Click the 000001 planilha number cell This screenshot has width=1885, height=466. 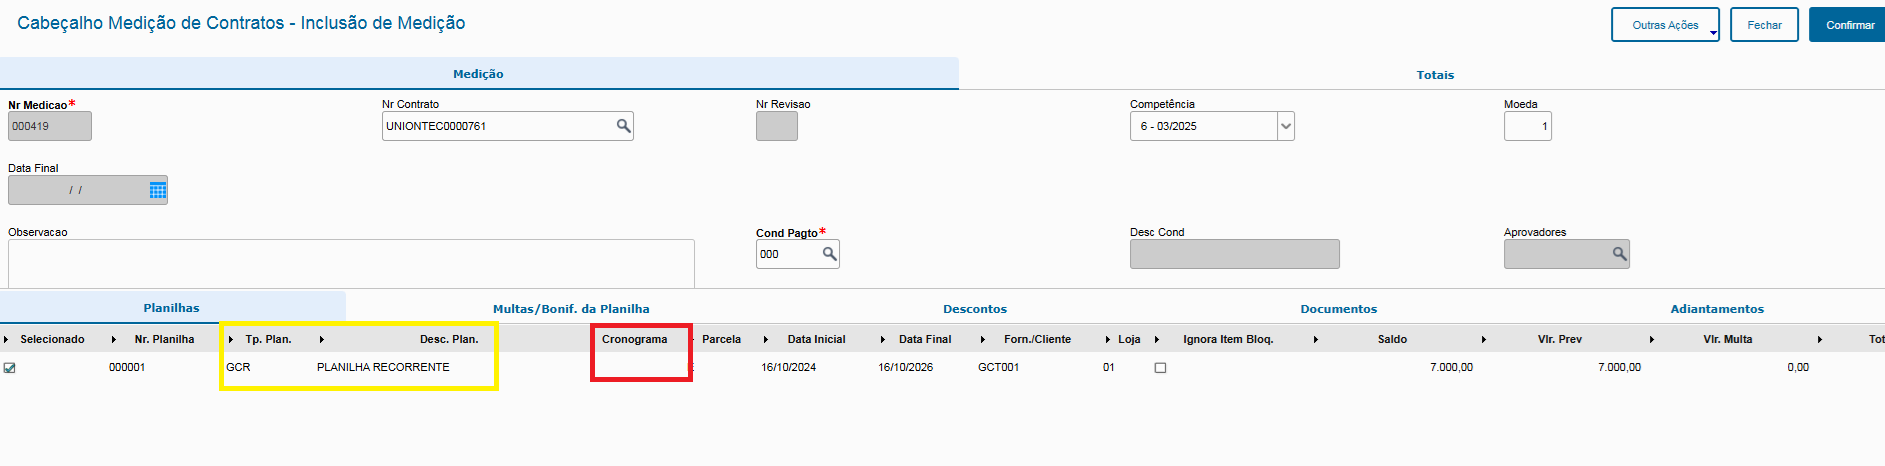click(x=127, y=368)
